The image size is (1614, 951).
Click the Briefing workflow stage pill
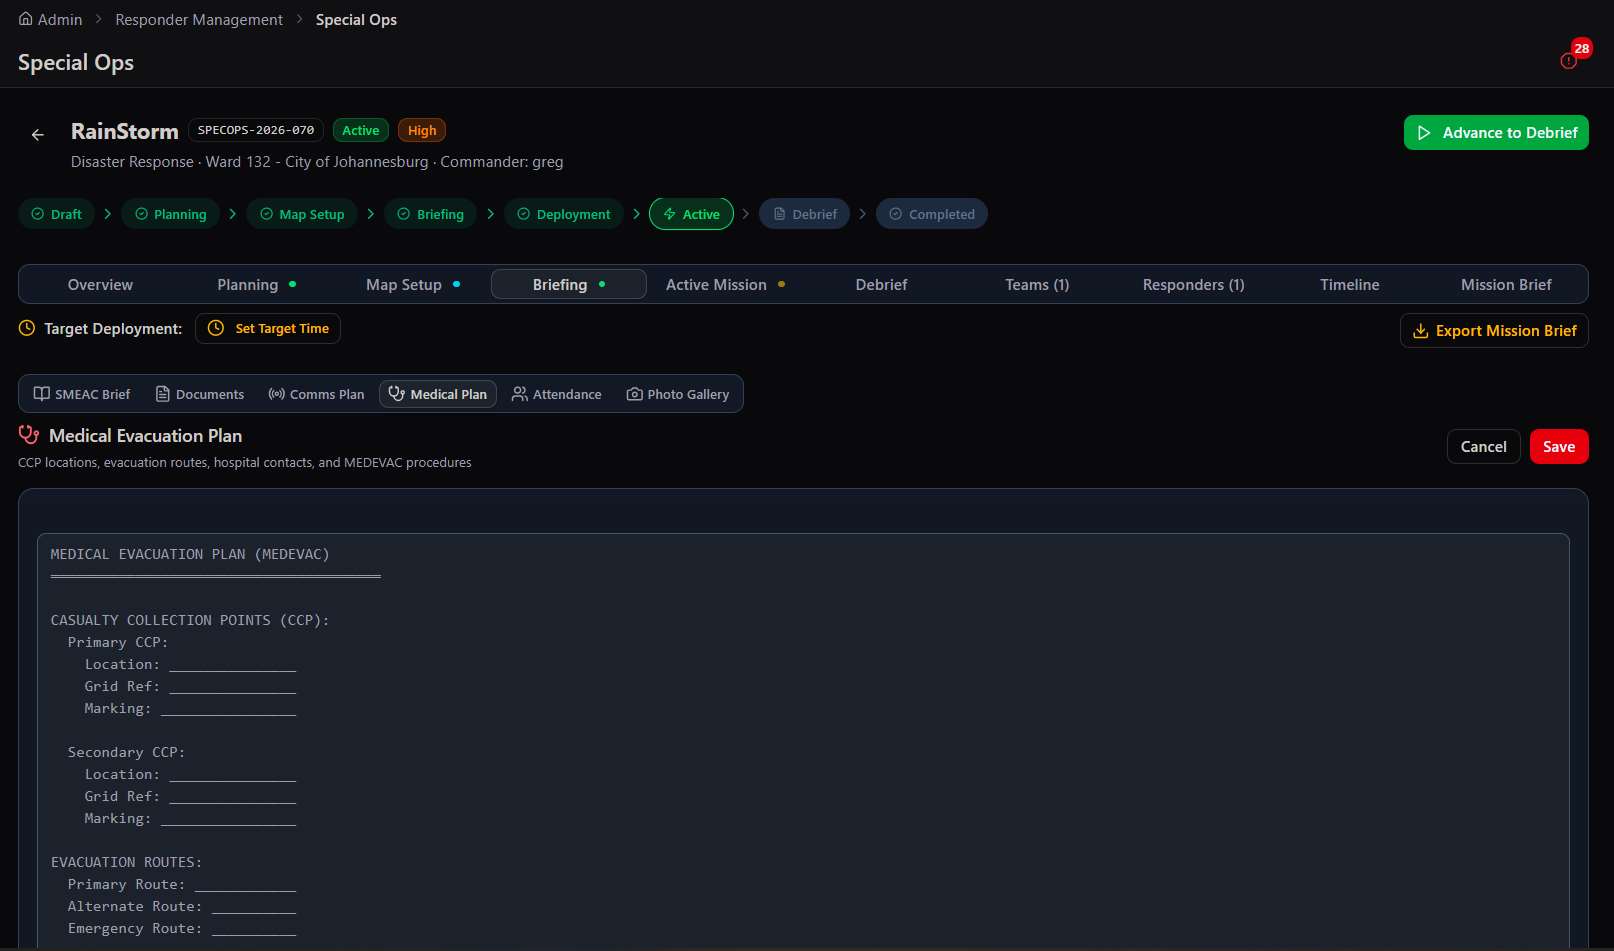pos(431,214)
